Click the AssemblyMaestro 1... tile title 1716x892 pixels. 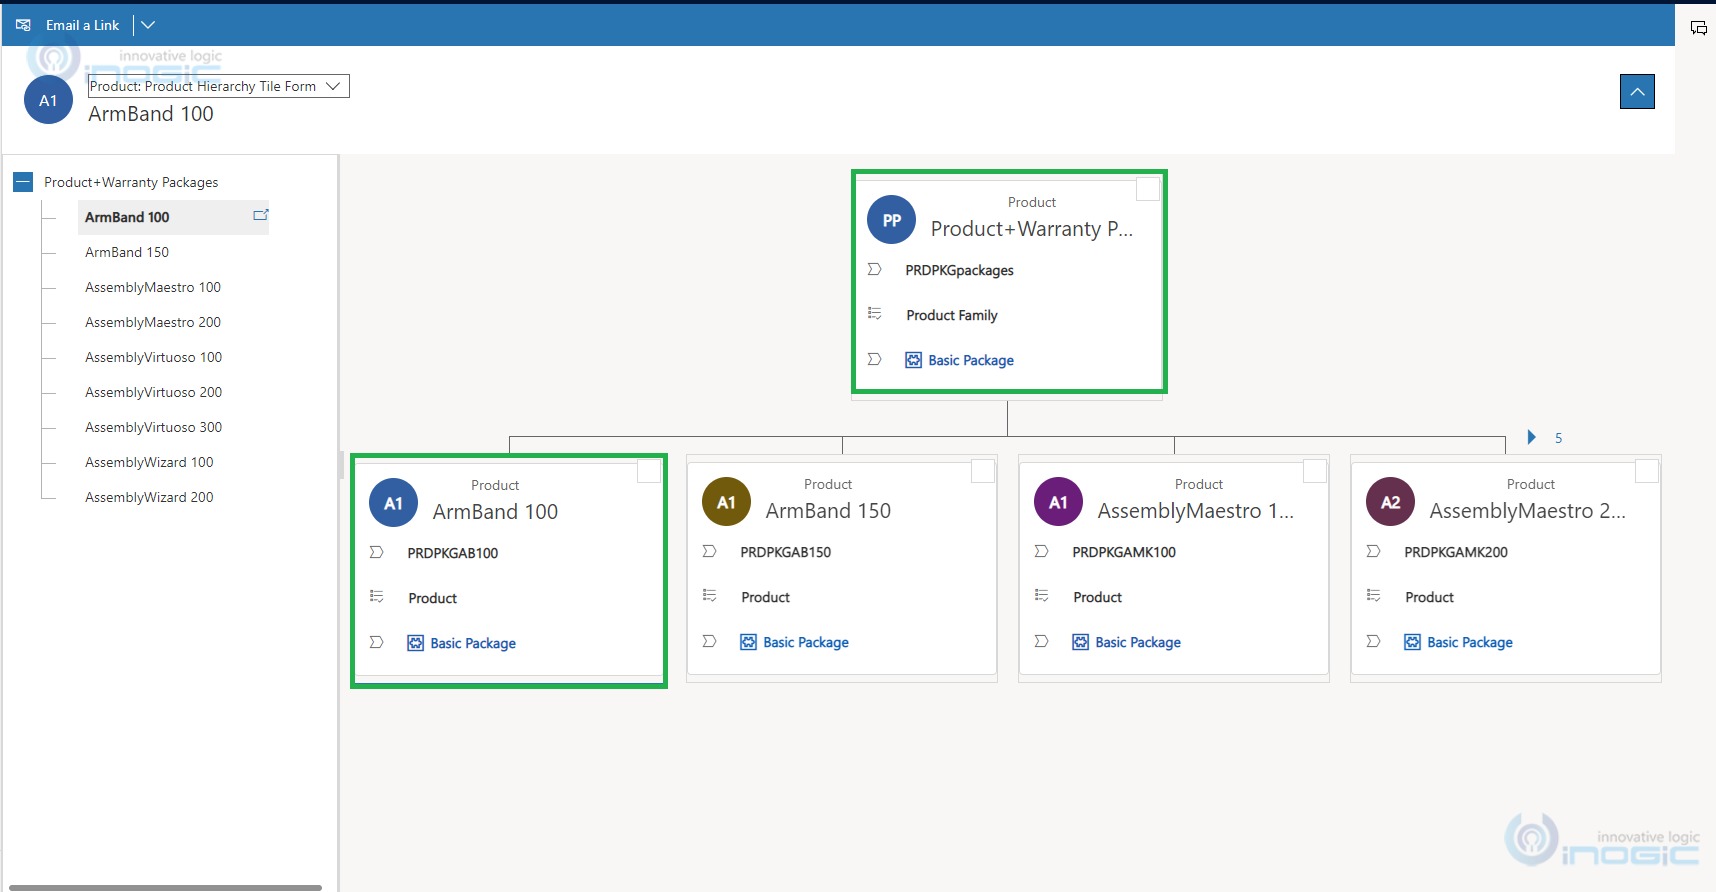(x=1196, y=511)
